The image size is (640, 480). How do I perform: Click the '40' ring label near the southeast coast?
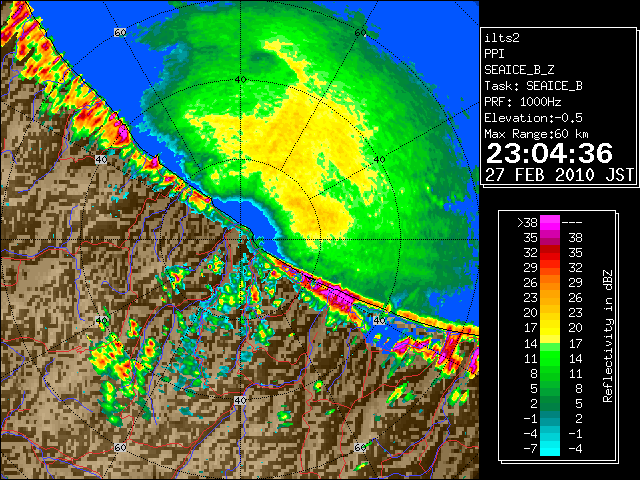(x=380, y=320)
